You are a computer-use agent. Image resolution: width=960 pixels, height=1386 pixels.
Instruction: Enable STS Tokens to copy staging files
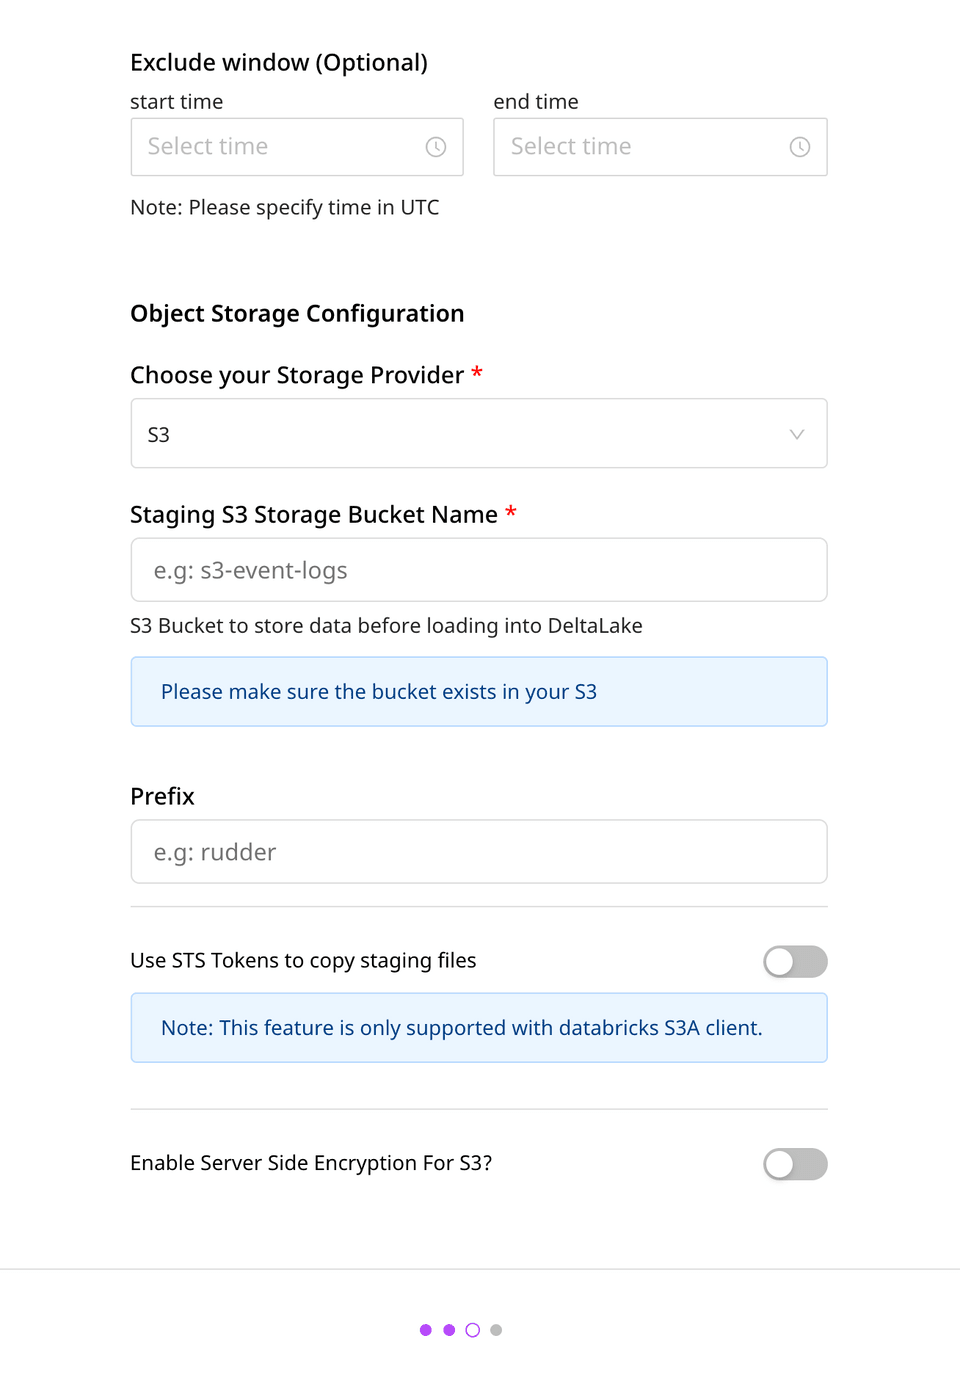tap(794, 961)
